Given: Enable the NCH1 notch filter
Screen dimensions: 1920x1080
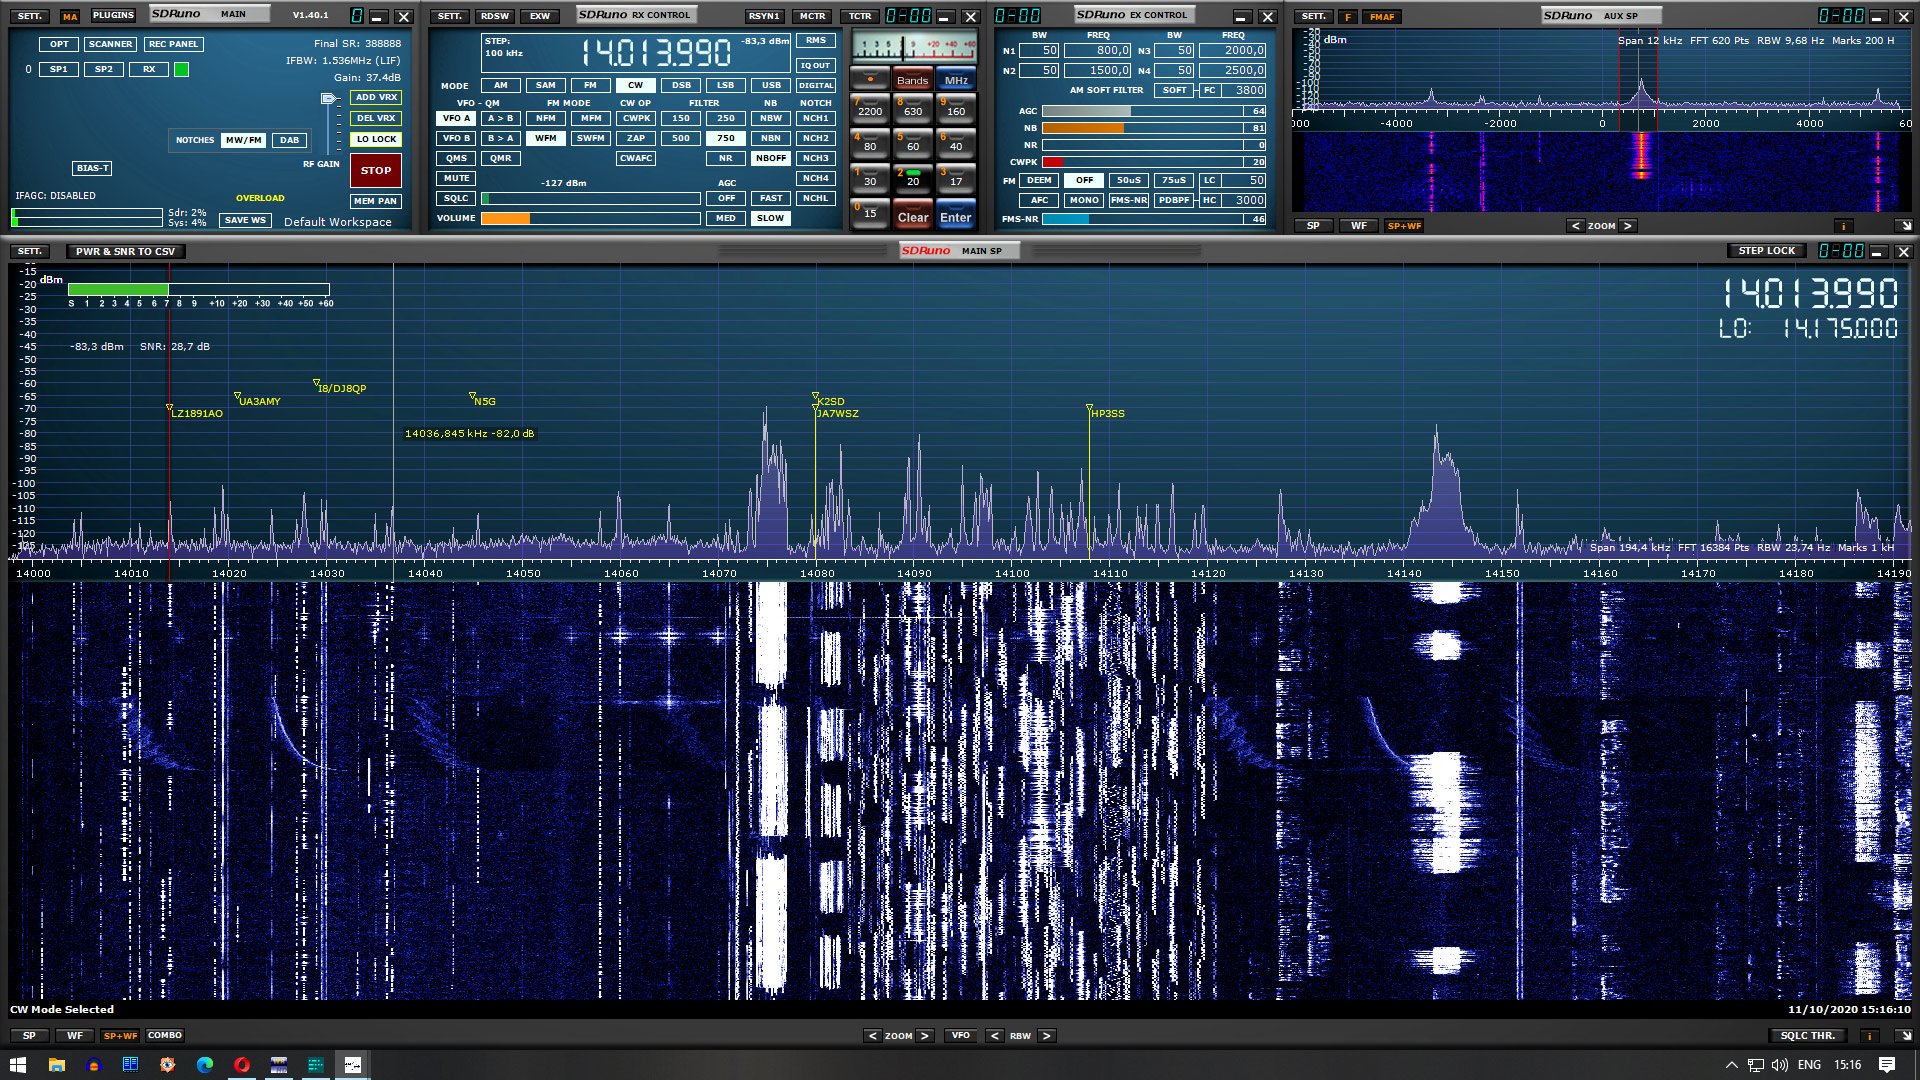Looking at the screenshot, I should click(x=815, y=118).
